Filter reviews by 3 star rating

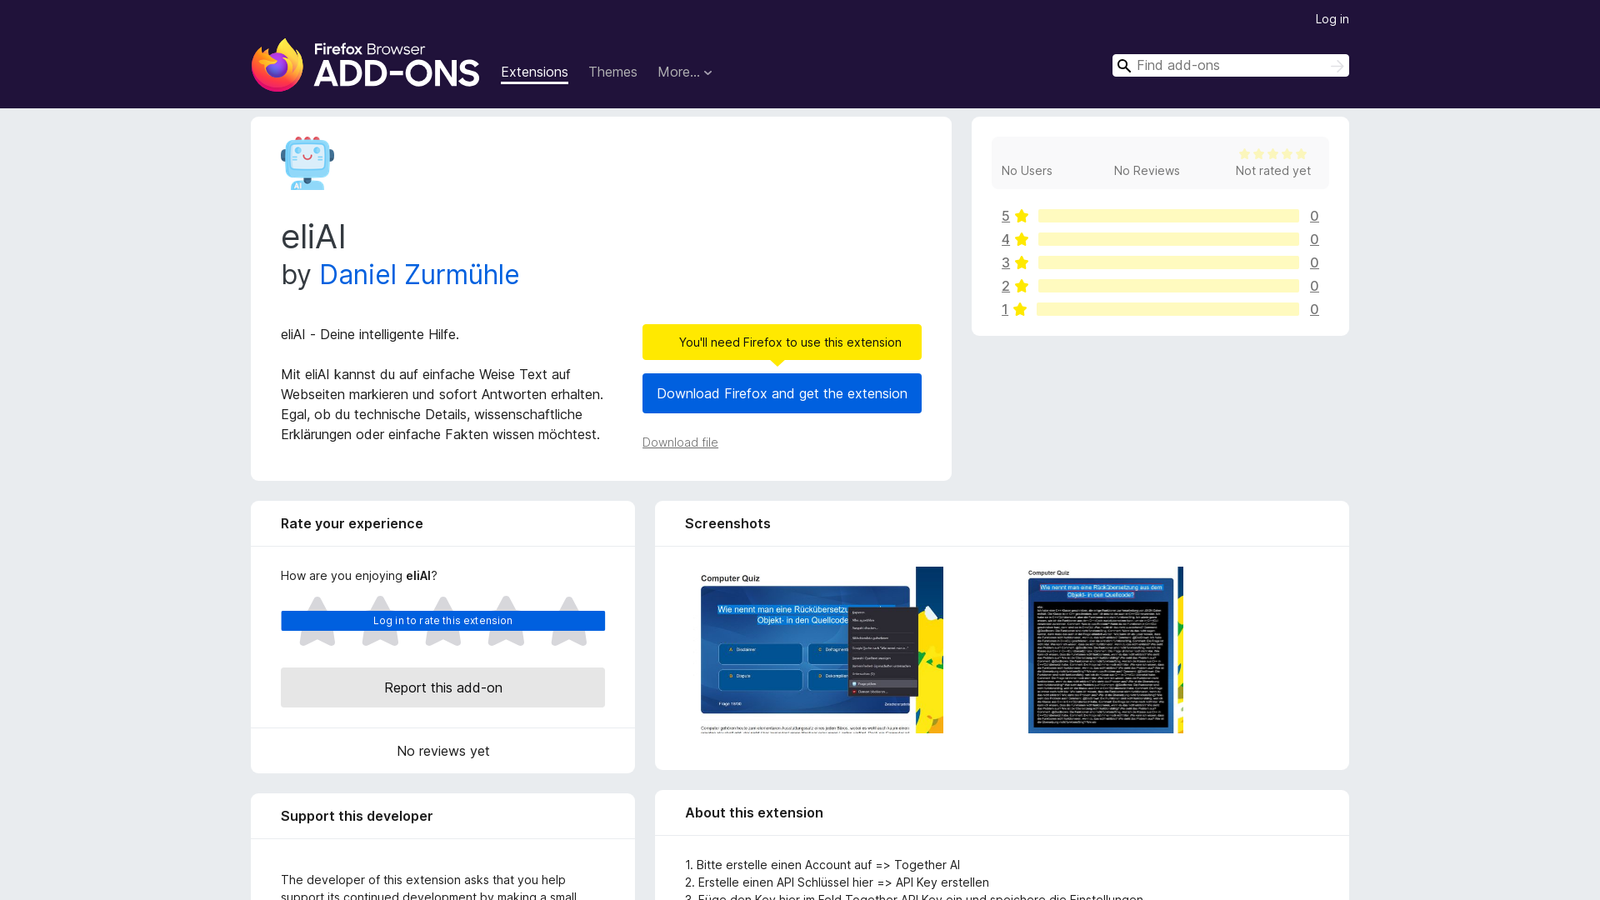1005,263
